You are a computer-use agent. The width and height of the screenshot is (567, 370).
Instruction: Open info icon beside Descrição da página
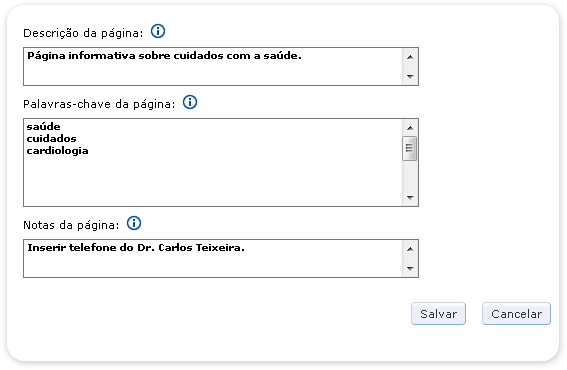[x=158, y=31]
